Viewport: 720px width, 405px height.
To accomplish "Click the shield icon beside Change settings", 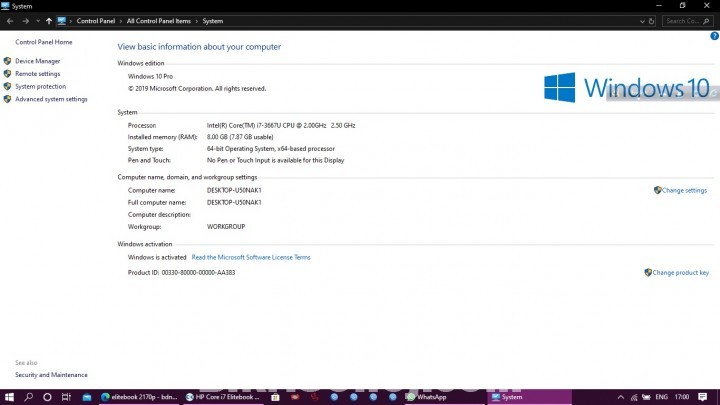I will point(658,190).
